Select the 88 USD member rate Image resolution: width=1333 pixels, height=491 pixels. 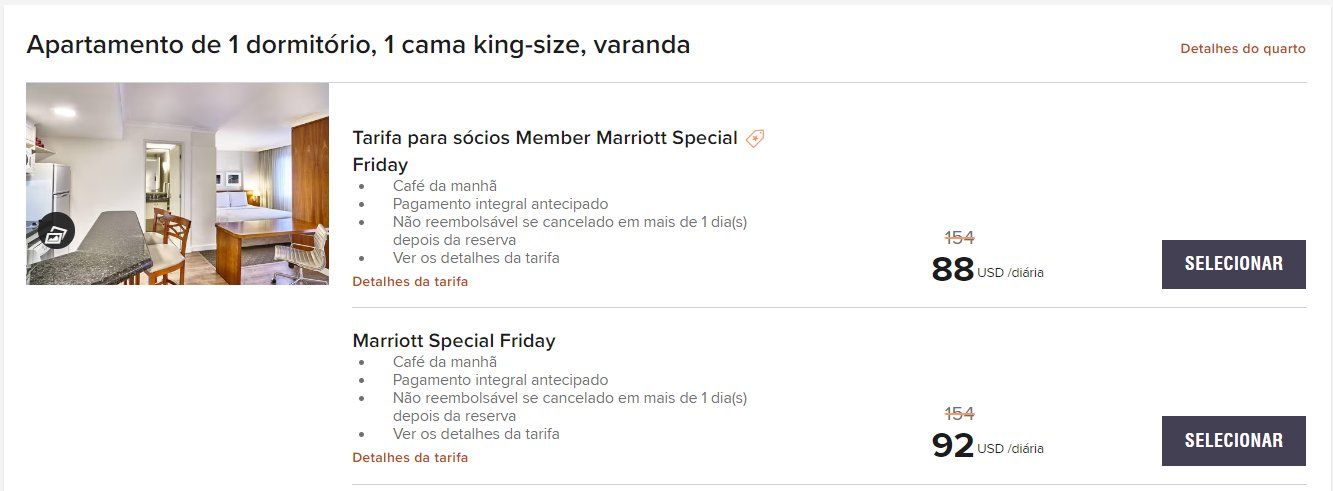pyautogui.click(x=1233, y=264)
